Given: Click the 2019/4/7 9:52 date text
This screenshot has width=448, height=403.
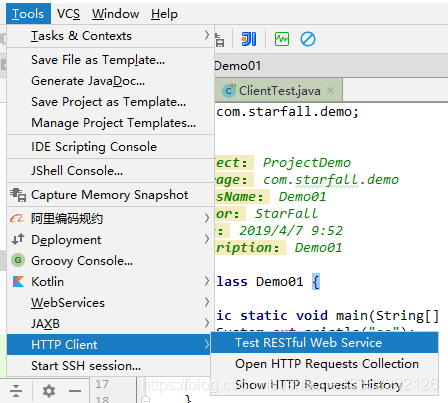Looking at the screenshot, I should click(291, 231).
